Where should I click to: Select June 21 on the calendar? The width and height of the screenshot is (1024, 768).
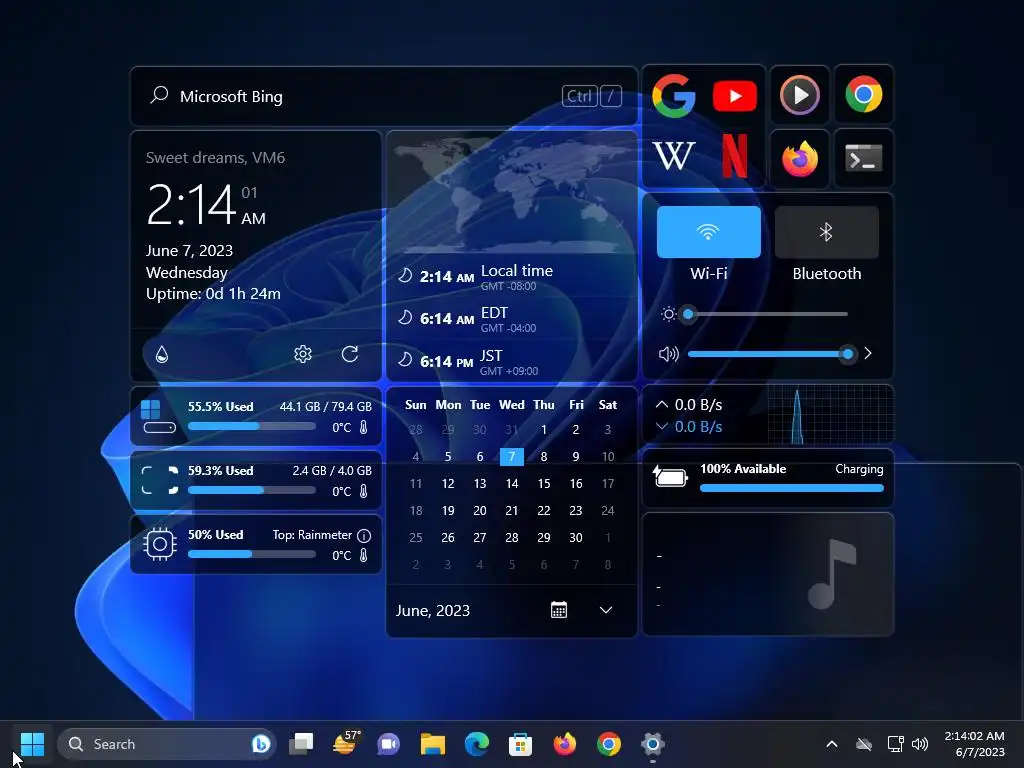512,511
